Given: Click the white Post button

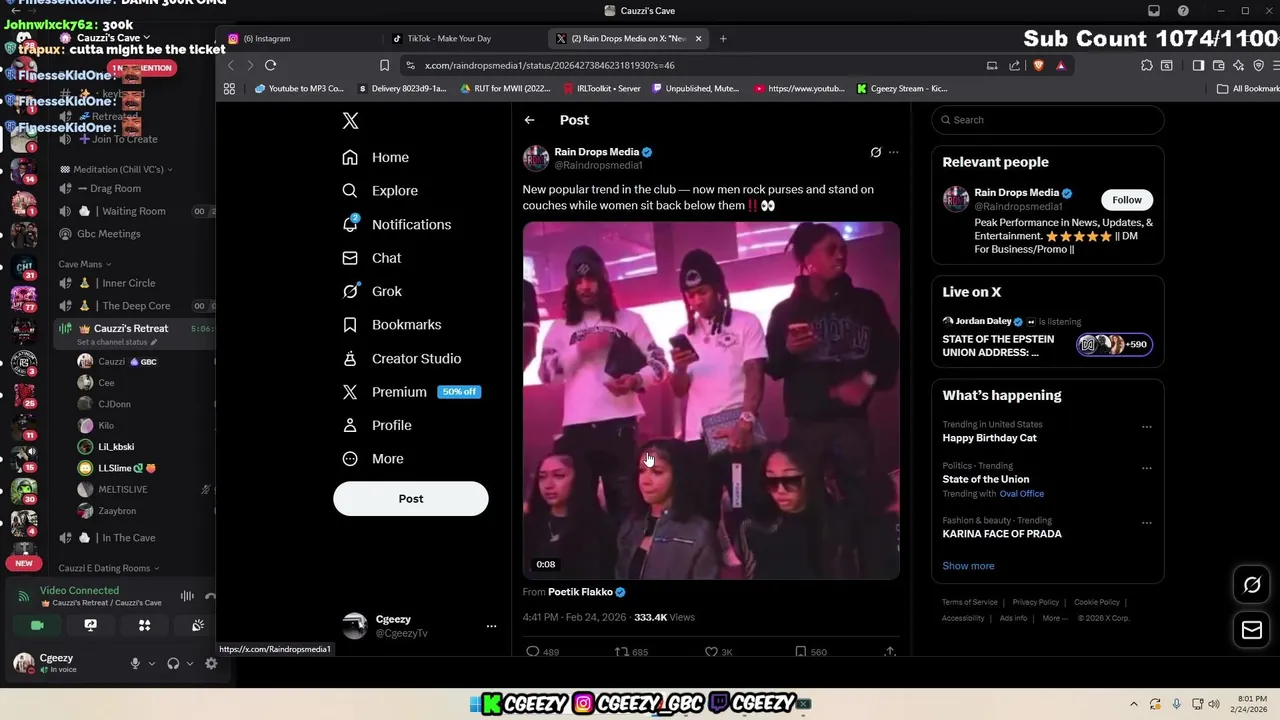Looking at the screenshot, I should tap(411, 499).
